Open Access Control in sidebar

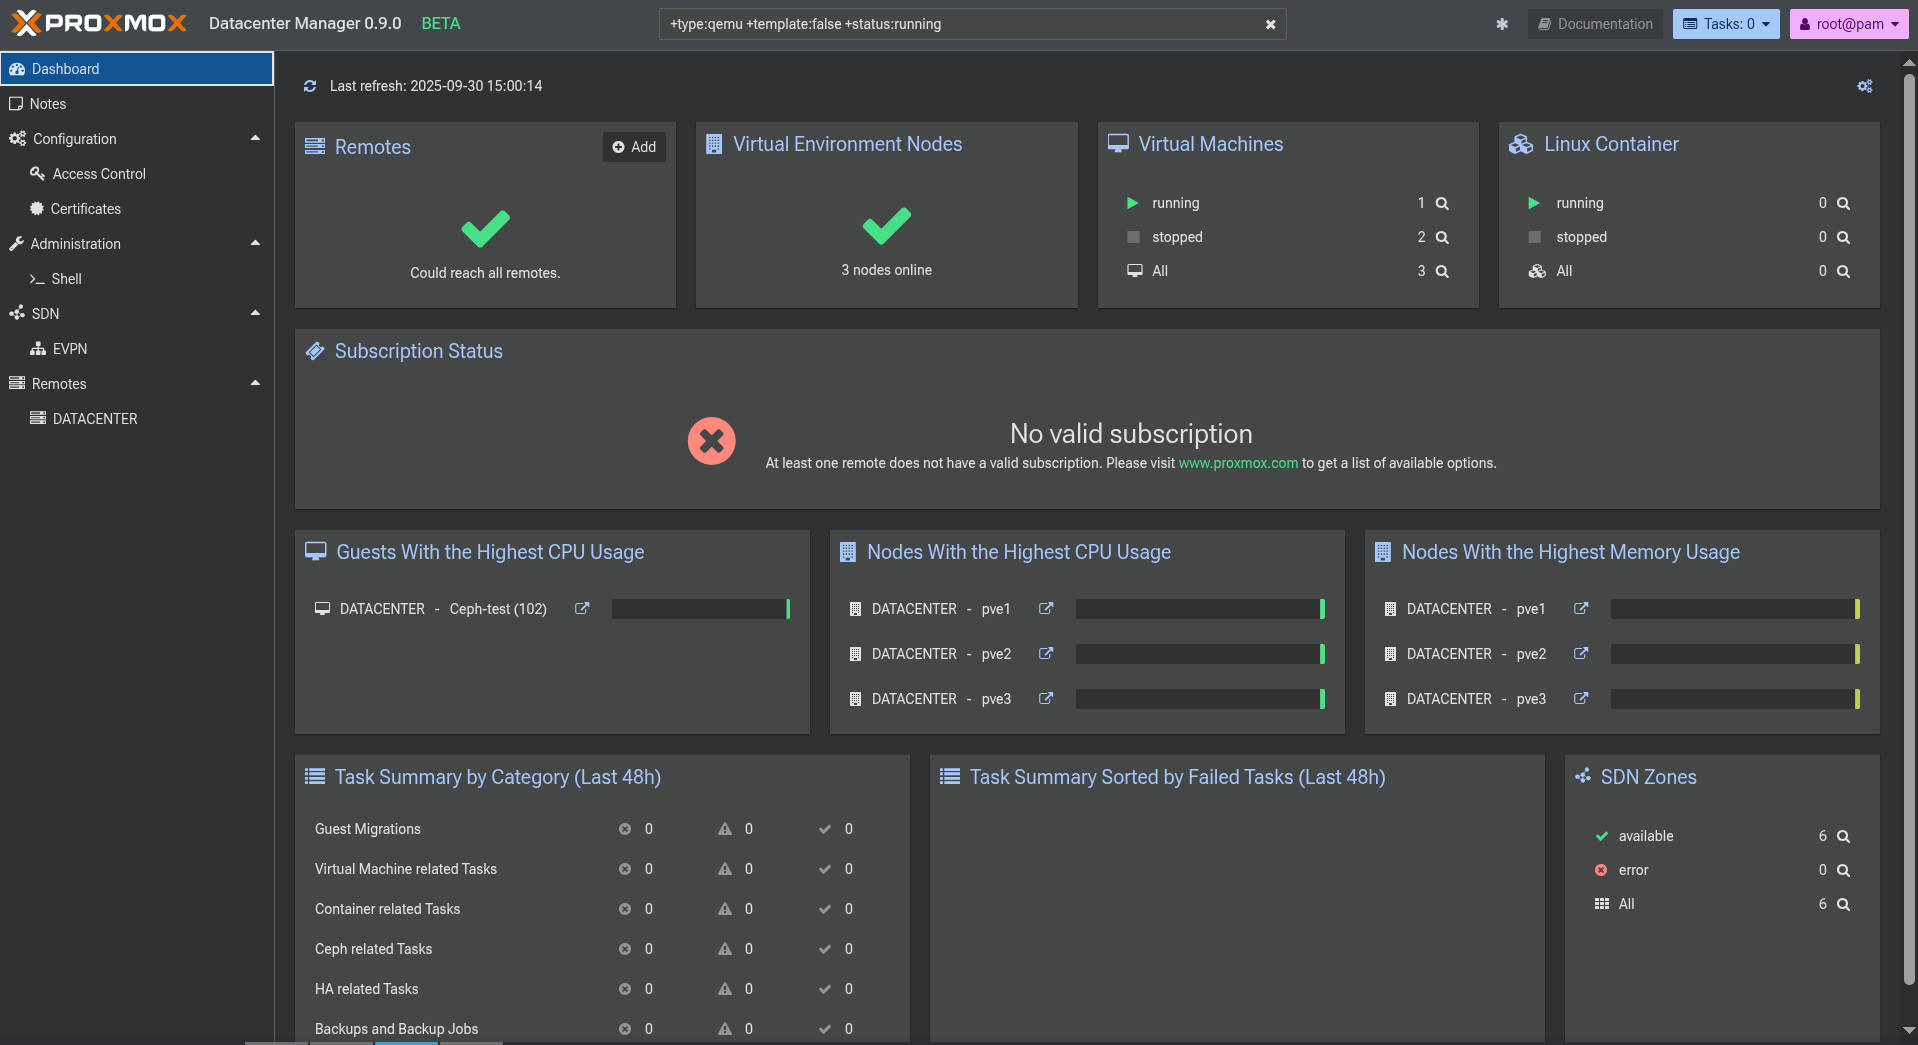coord(99,174)
